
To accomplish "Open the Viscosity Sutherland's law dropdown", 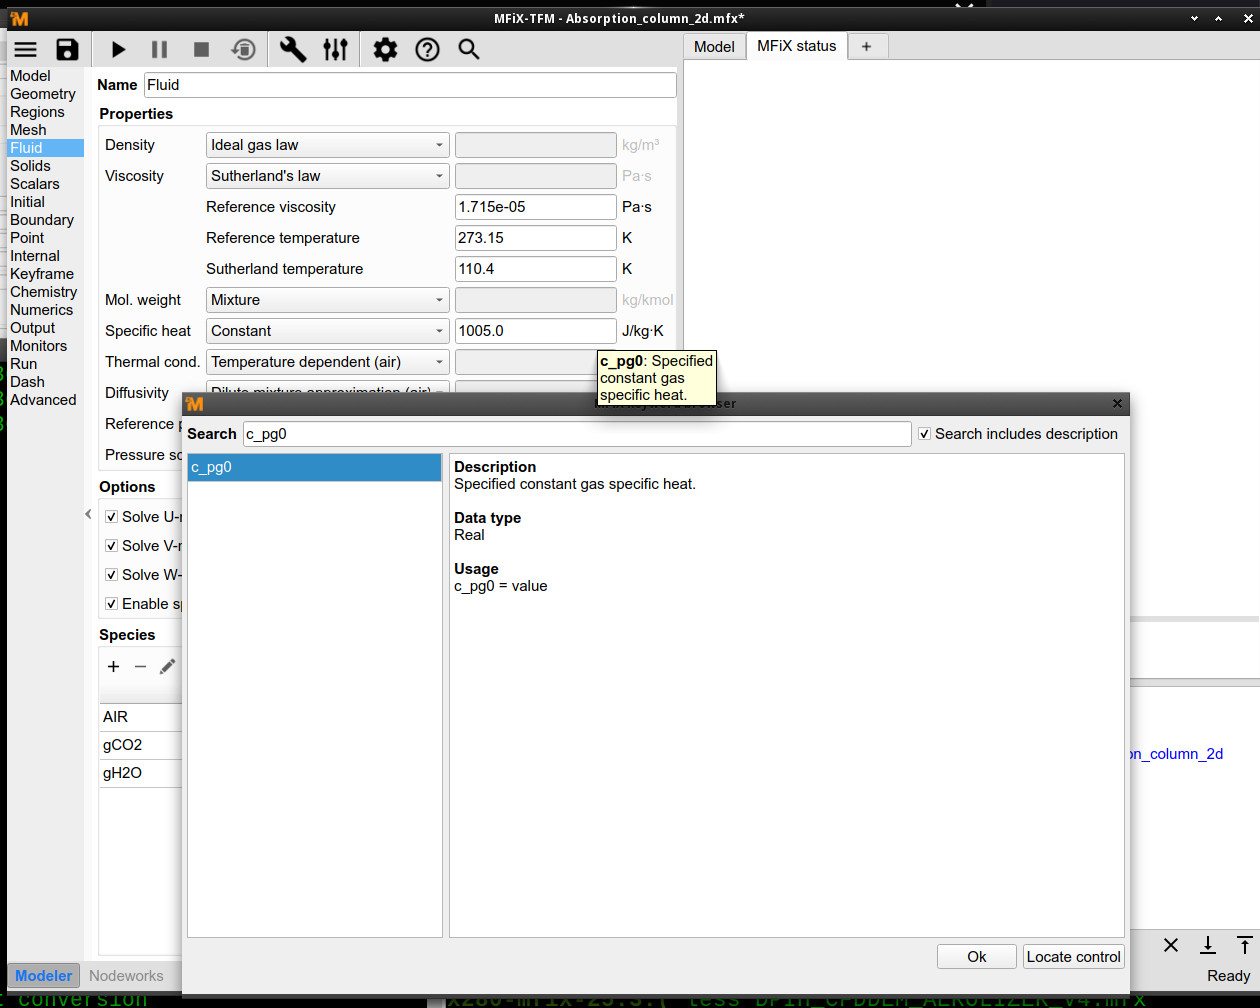I will pos(327,176).
